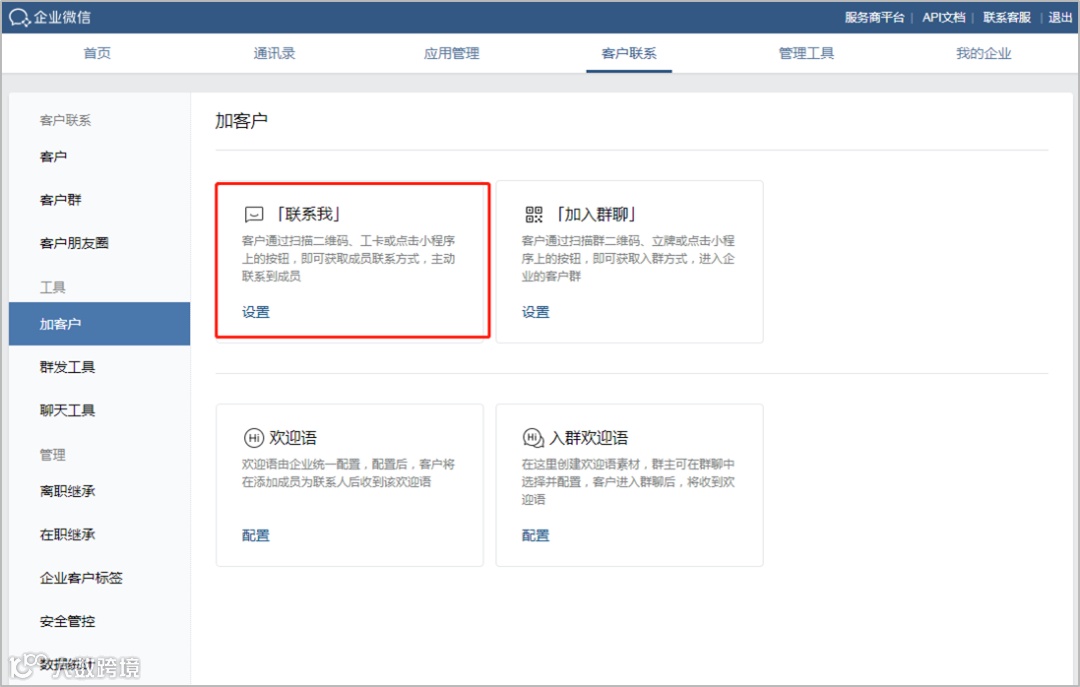This screenshot has width=1080, height=687.
Task: Select 加客户 sidebar item
Action: click(x=99, y=324)
